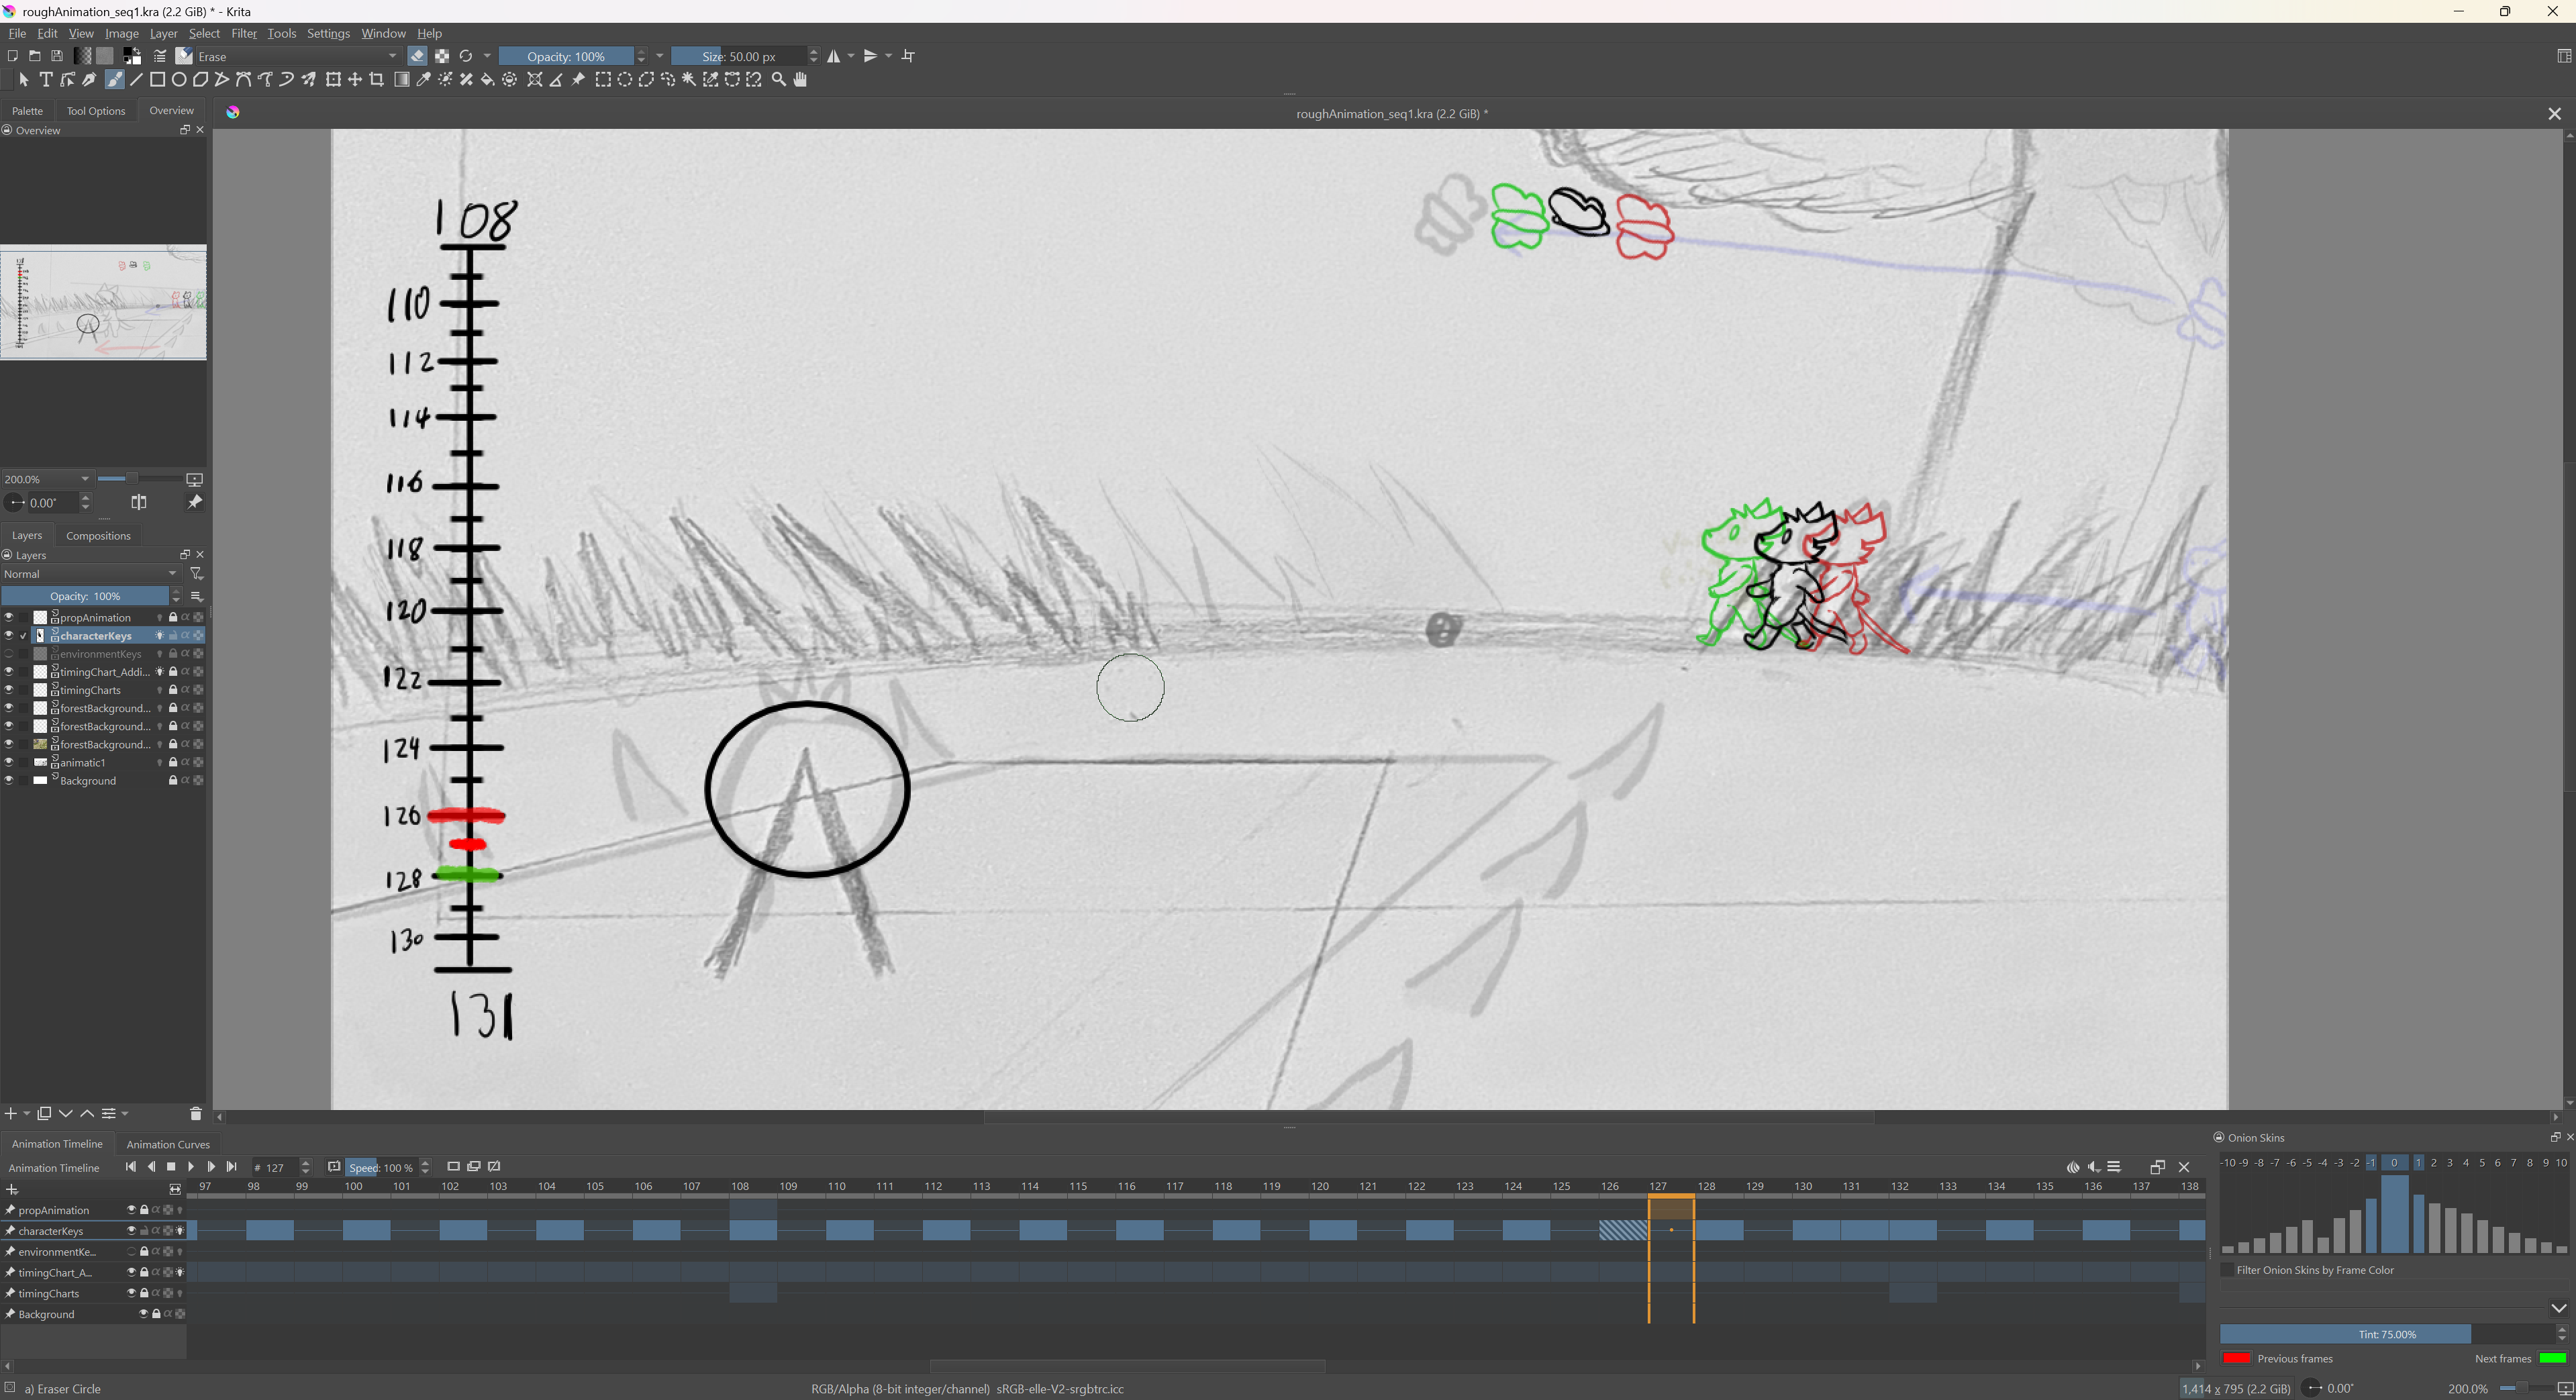The height and width of the screenshot is (1400, 2576).
Task: Hide the propAnimation layer in Layers panel
Action: point(9,617)
